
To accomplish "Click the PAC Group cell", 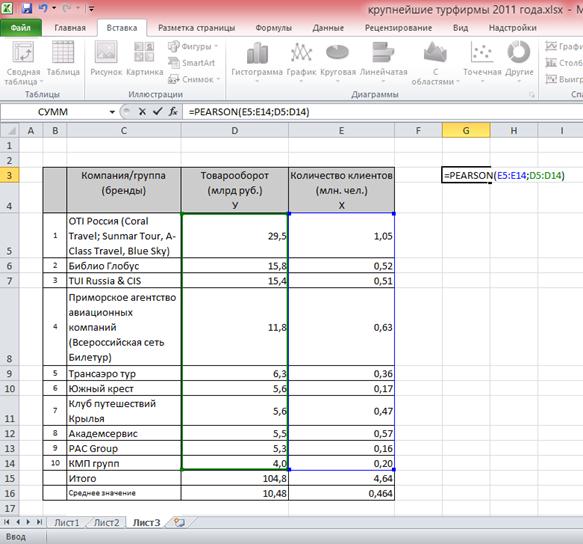I will 124,448.
